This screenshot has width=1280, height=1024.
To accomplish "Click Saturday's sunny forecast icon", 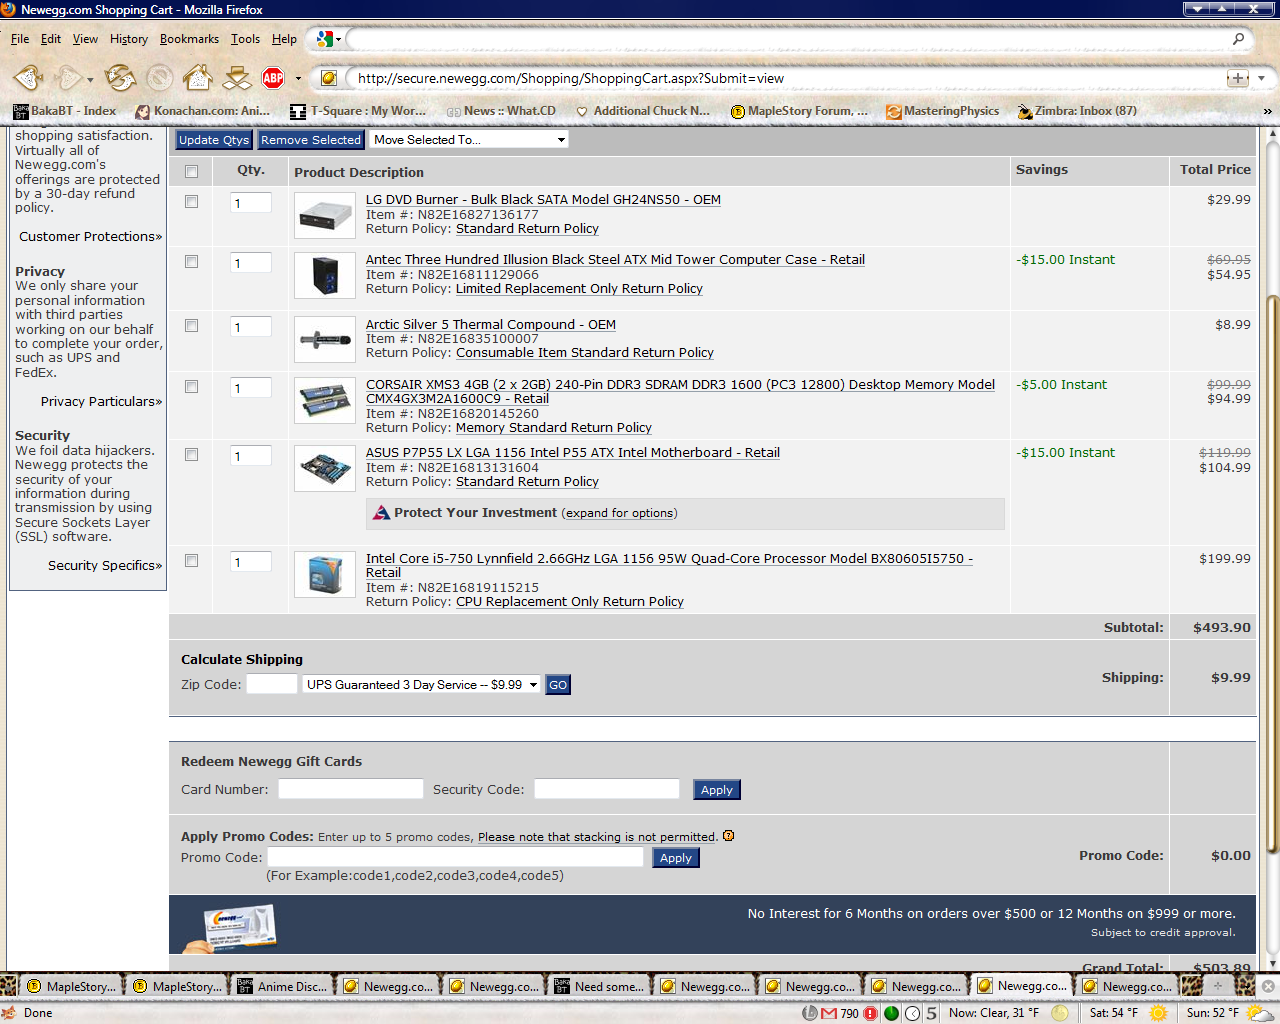I will [1158, 1013].
